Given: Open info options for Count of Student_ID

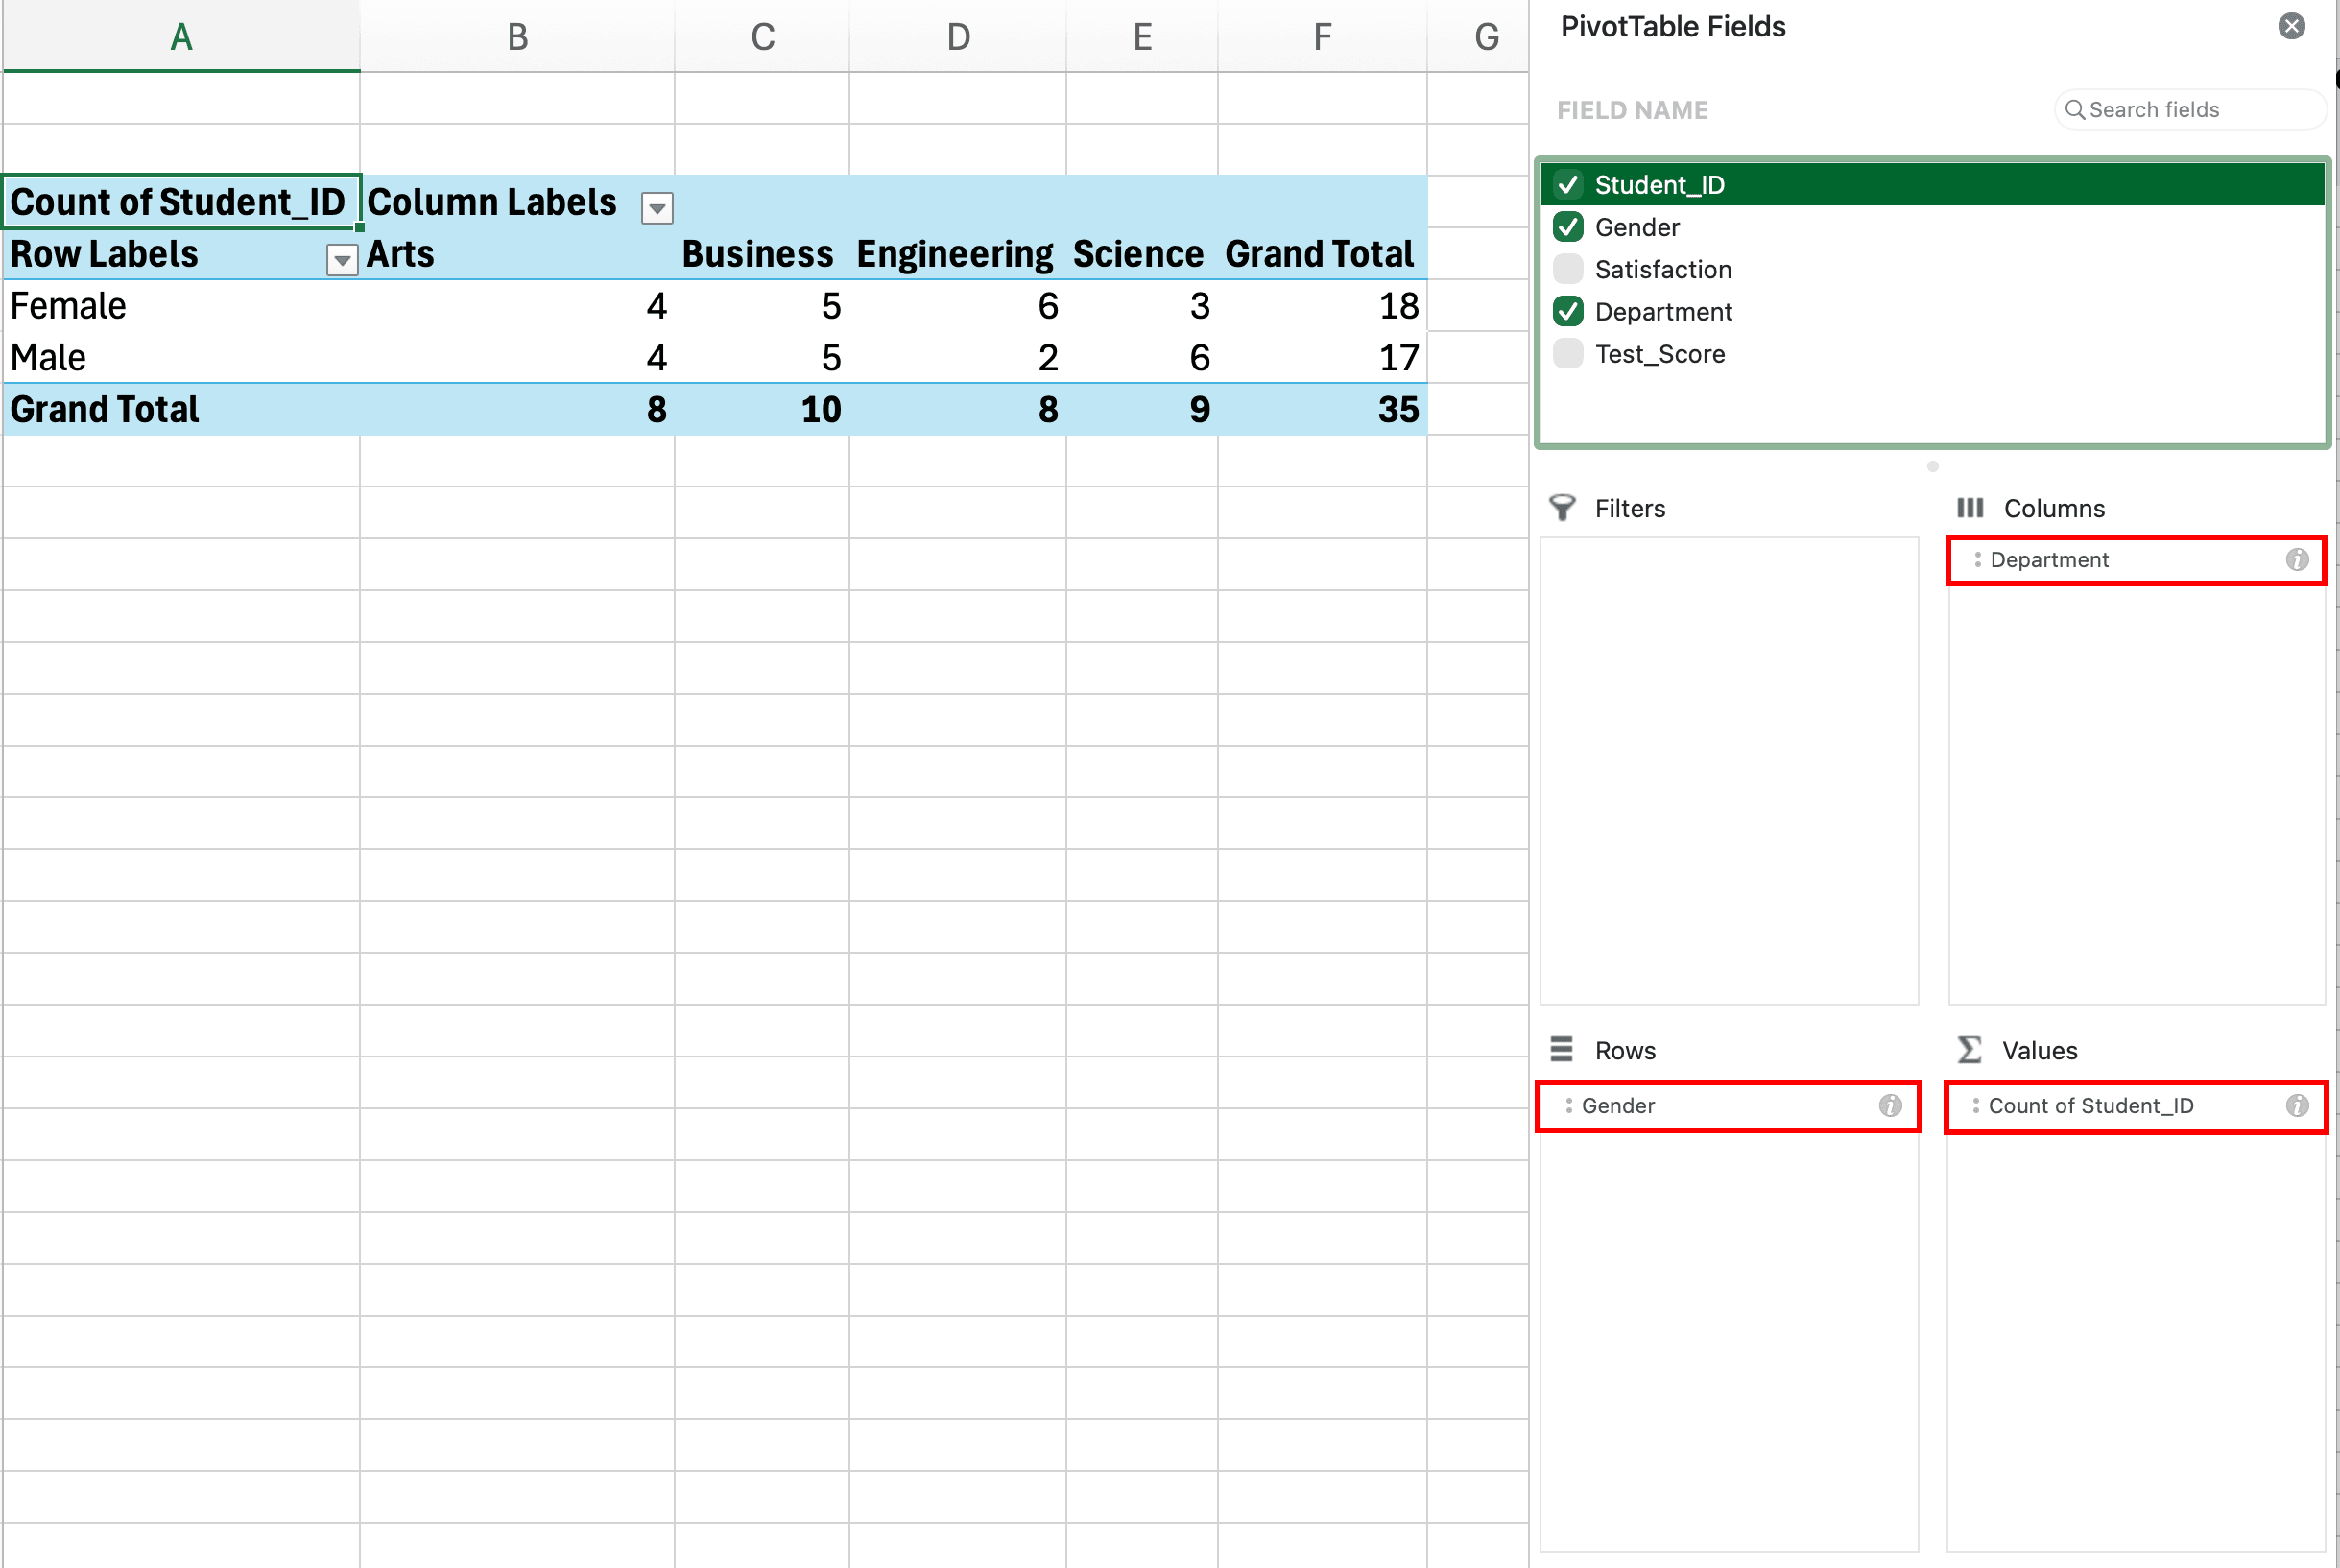Looking at the screenshot, I should click(x=2296, y=1106).
